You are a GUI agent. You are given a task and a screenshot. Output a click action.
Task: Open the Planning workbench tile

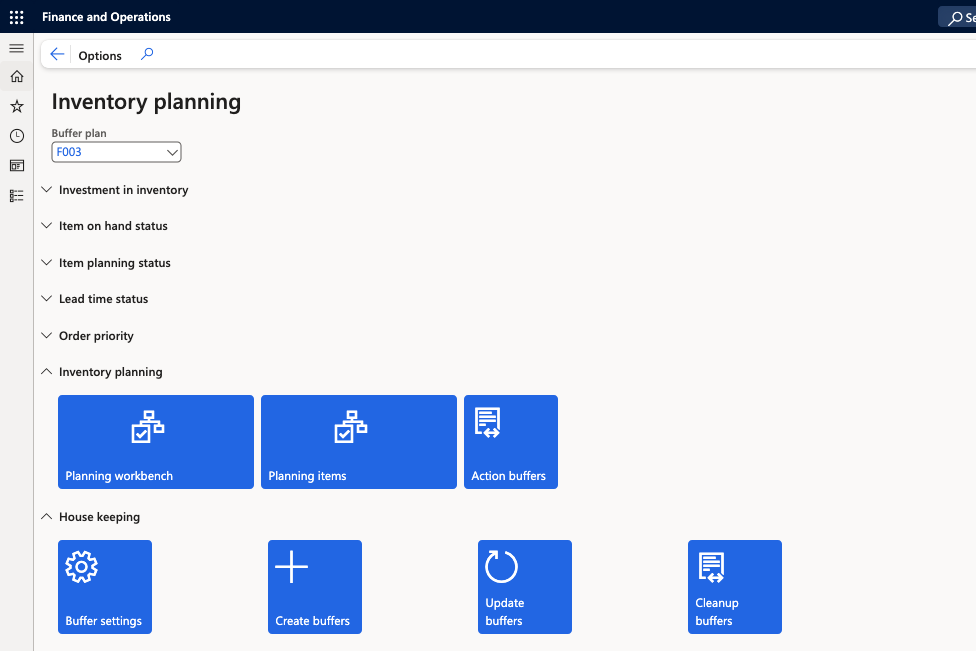point(156,442)
